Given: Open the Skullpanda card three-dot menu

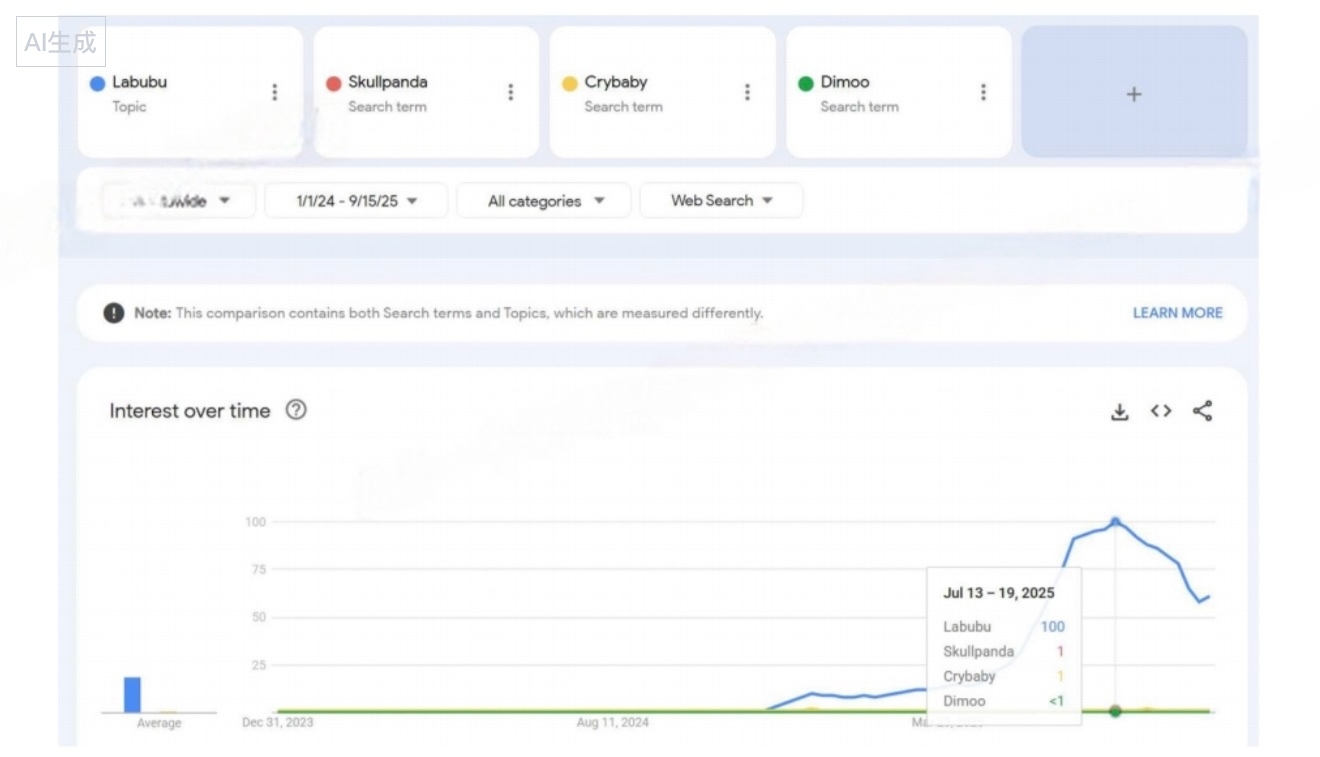Looking at the screenshot, I should (510, 92).
